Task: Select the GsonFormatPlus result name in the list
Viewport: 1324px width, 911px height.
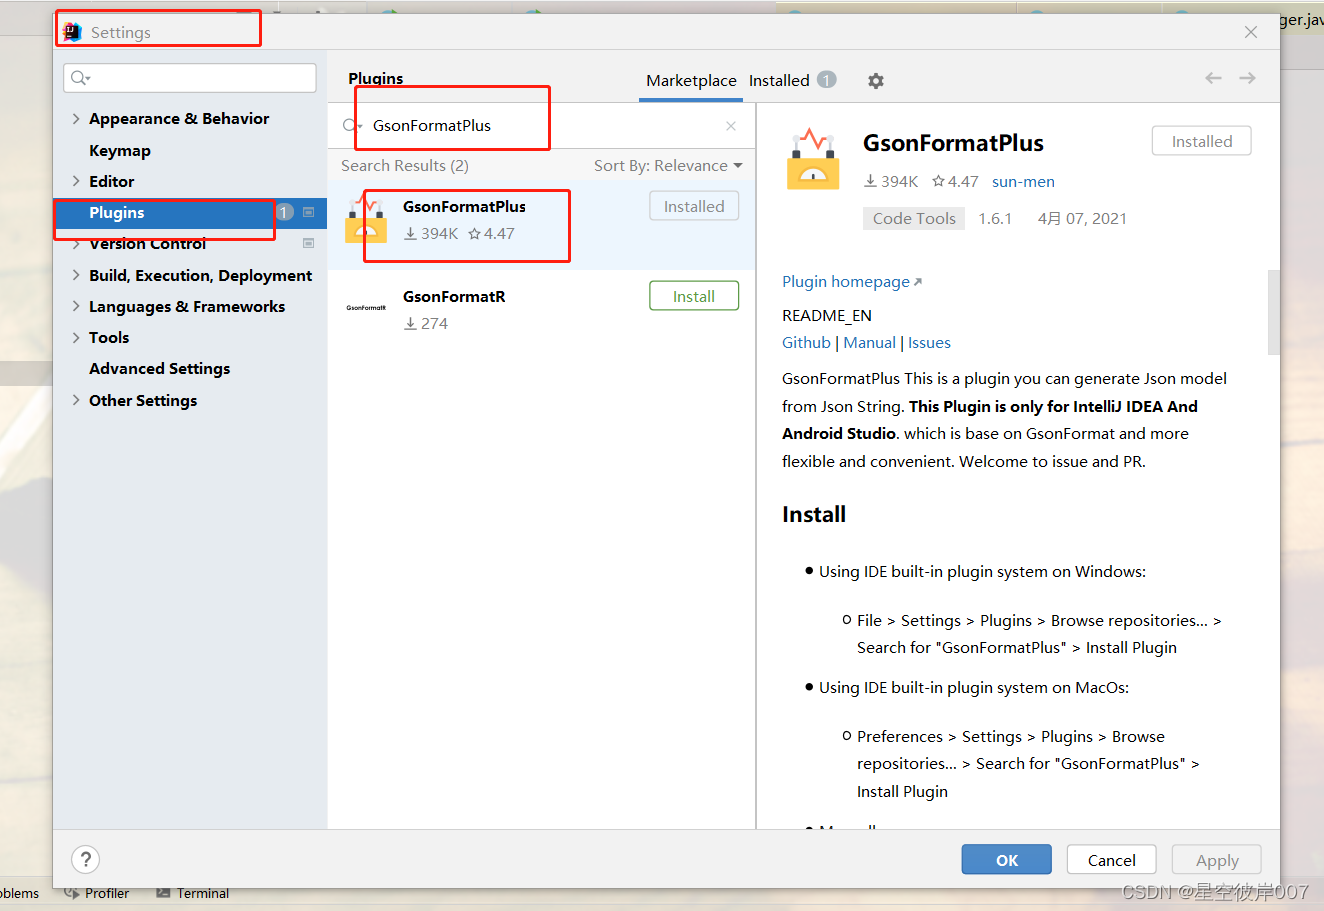Action: pos(464,207)
